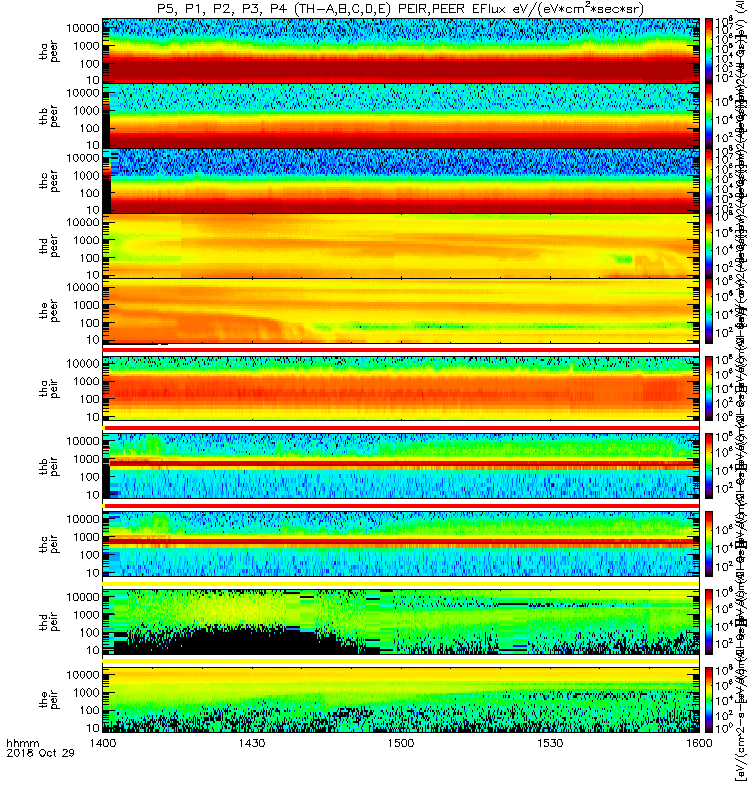The image size is (750, 800).
Task: Click the 'tha peir' panel axis label
Action: pyautogui.click(x=48, y=388)
